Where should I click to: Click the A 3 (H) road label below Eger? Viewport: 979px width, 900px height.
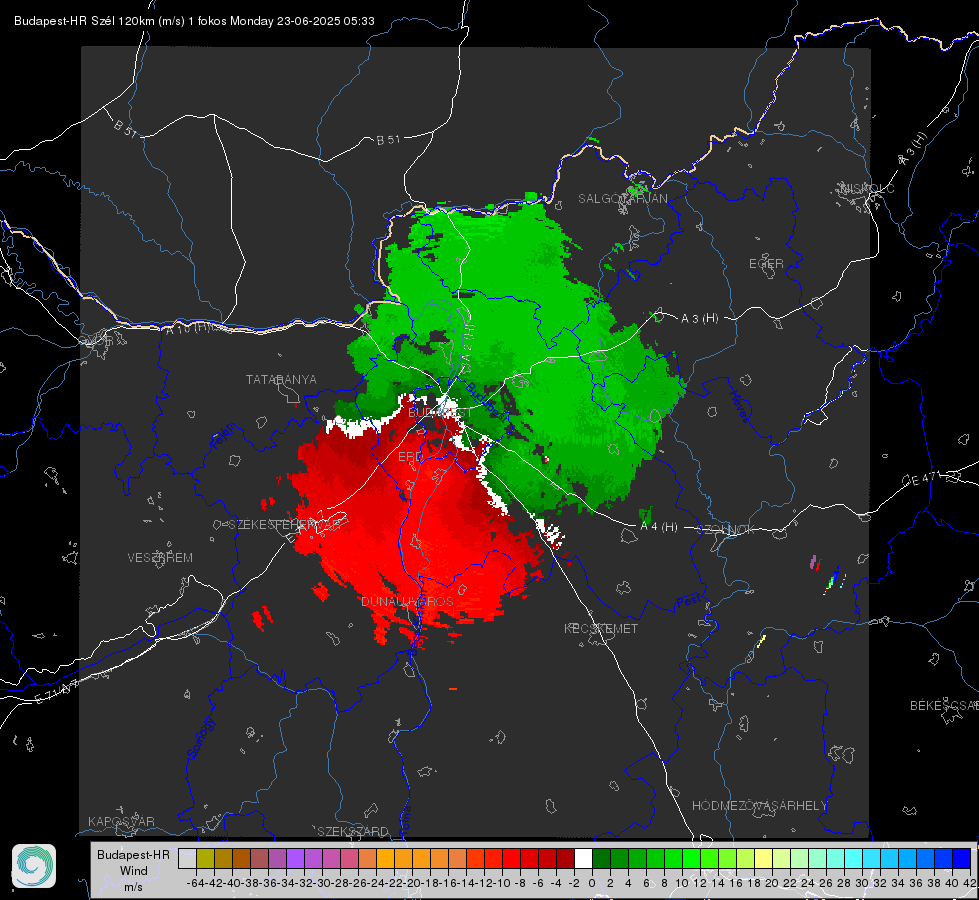coord(699,319)
